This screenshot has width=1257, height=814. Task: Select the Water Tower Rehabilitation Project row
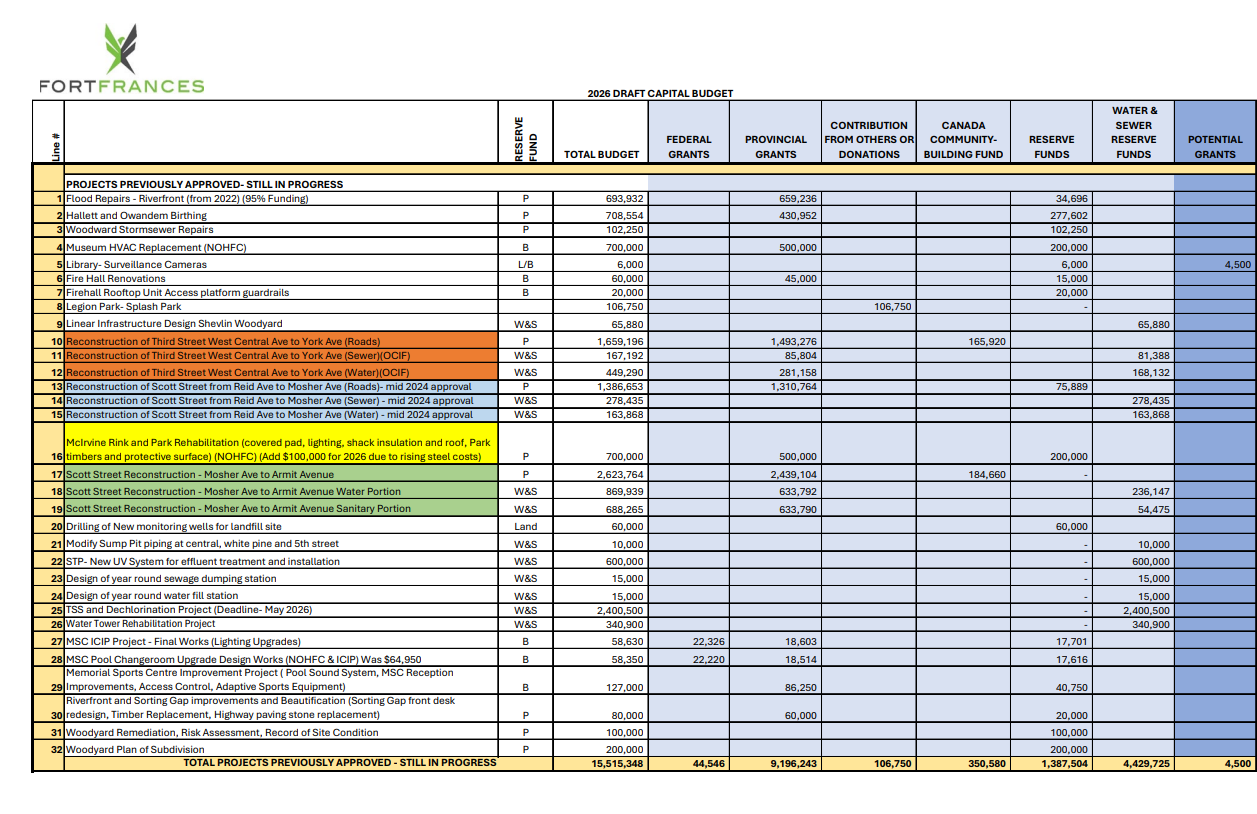[x=140, y=624]
